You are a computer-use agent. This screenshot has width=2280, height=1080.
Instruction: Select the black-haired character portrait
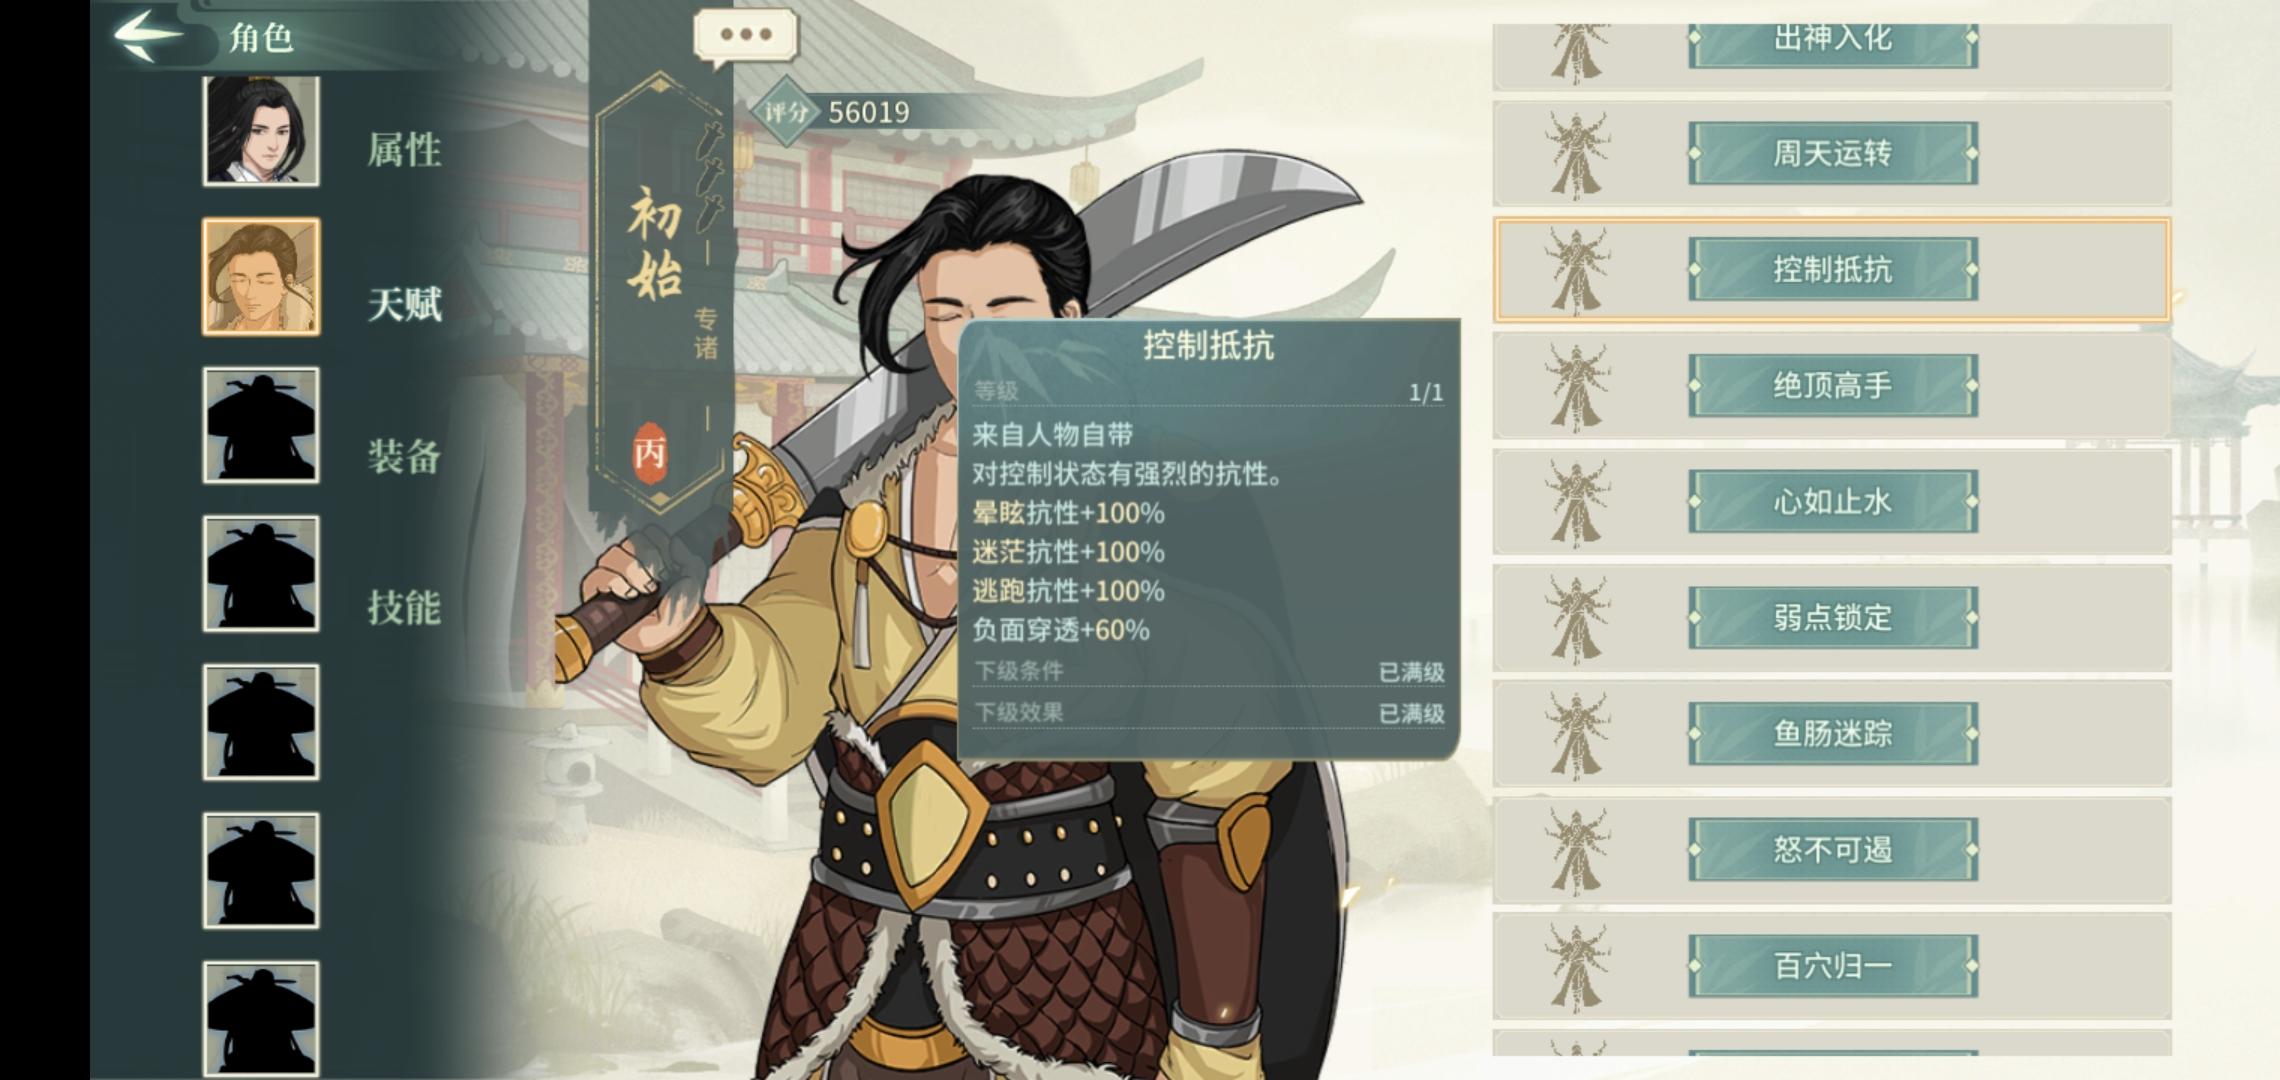(261, 131)
